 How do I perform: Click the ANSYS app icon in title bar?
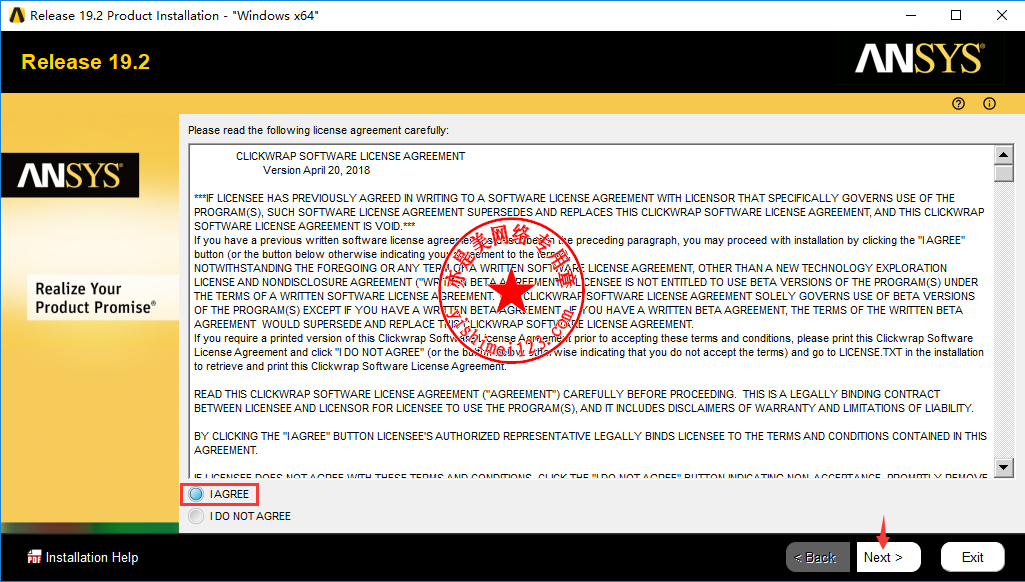[17, 15]
